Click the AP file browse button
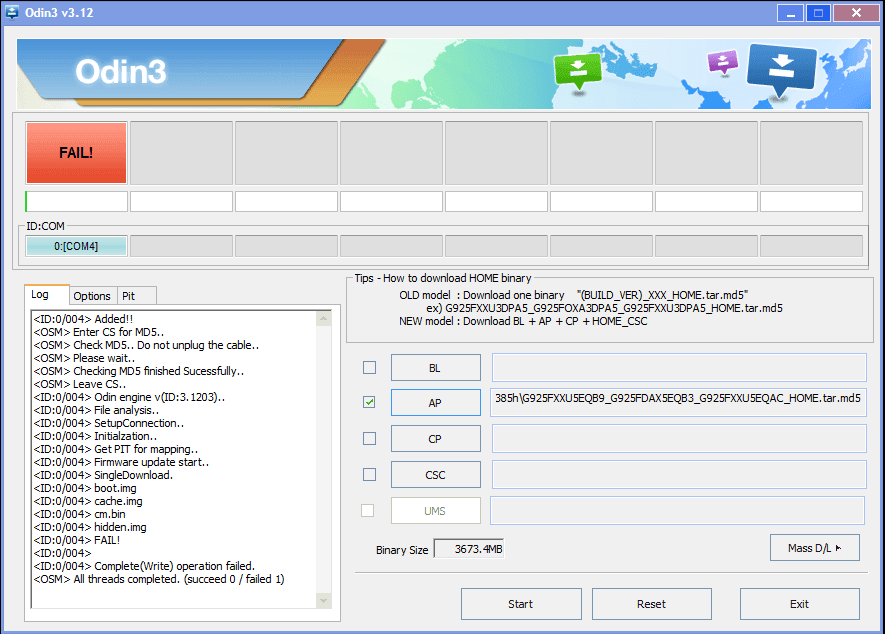The width and height of the screenshot is (885, 634). (436, 403)
